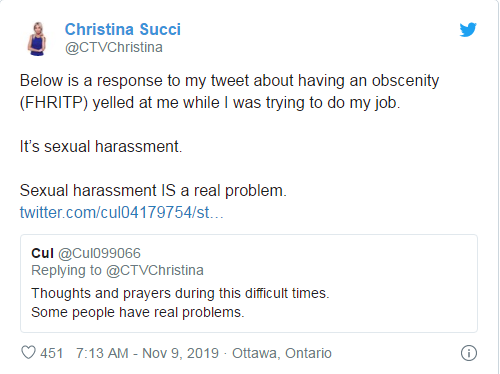Click the 'It's sexual harassment.' sentence

(x=101, y=147)
